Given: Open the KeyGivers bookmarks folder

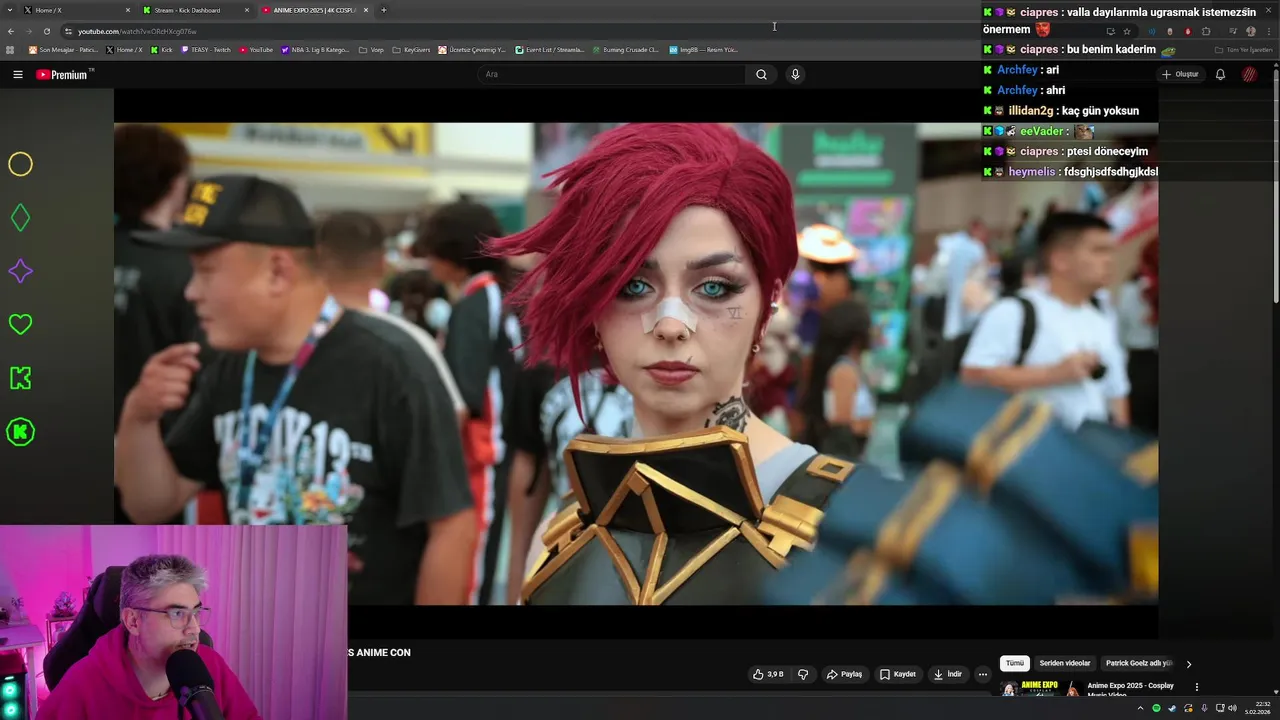Looking at the screenshot, I should [411, 49].
